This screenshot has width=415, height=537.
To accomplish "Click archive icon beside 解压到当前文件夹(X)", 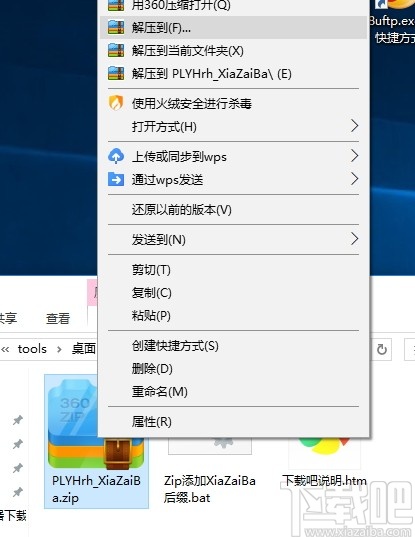I will [x=116, y=50].
